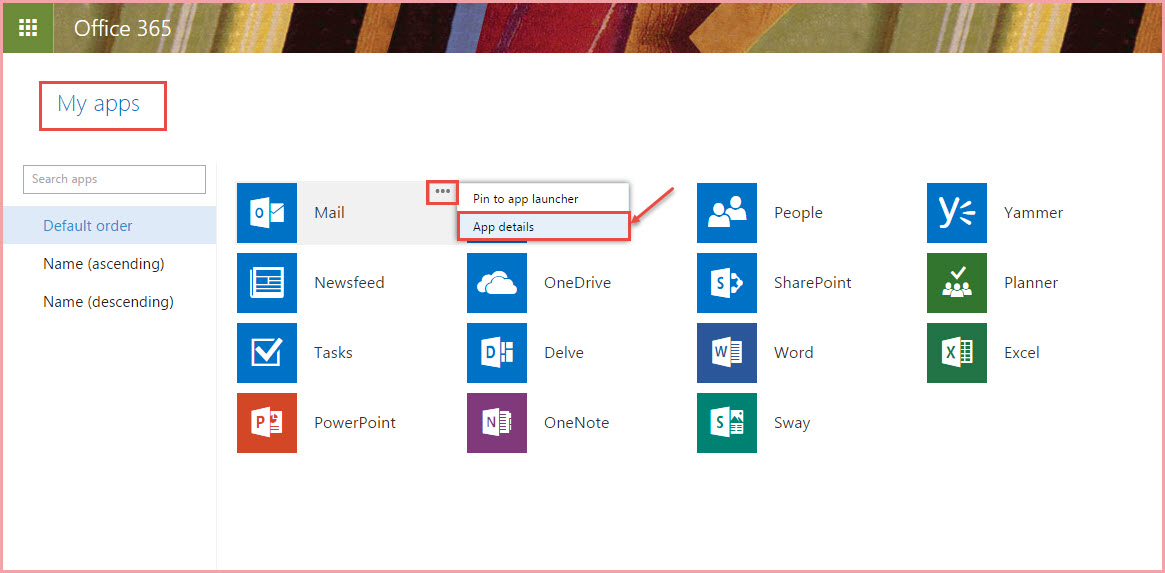Click the Word app label
Image resolution: width=1165 pixels, height=573 pixels.
click(794, 352)
